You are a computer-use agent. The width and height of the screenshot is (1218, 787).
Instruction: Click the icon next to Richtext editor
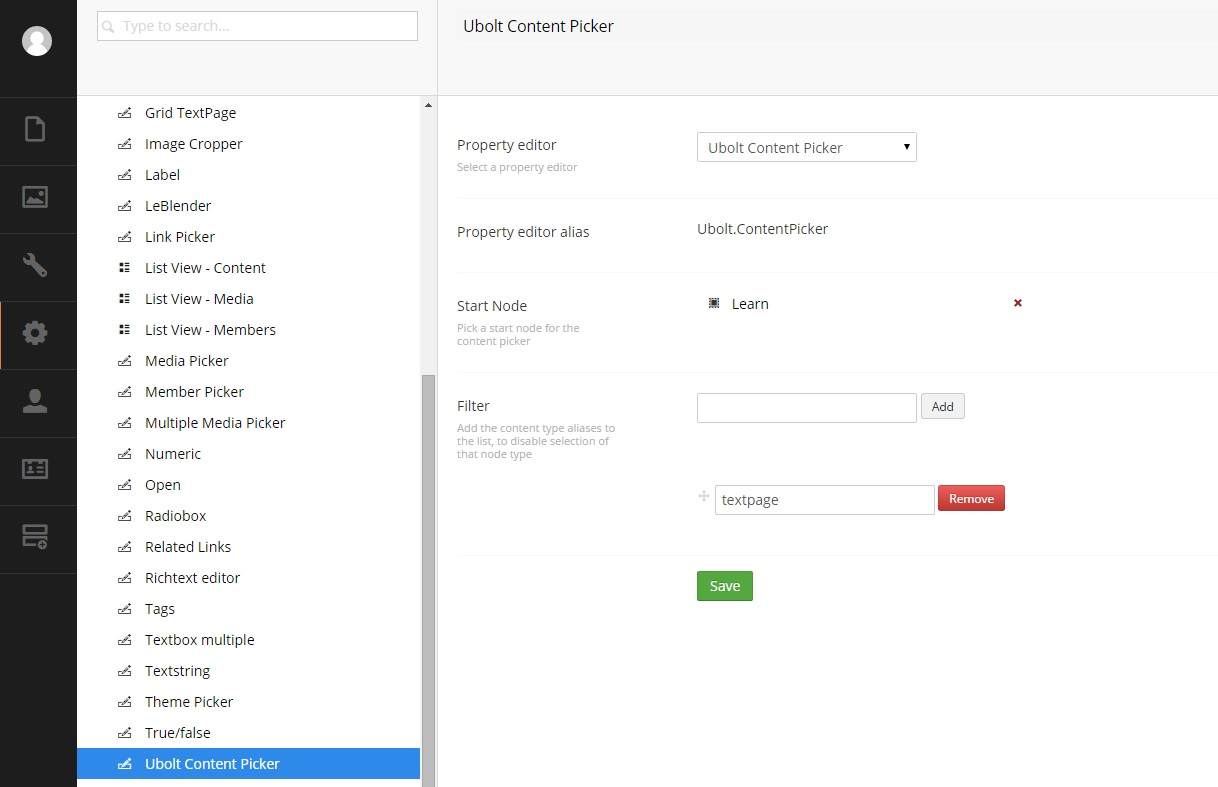tap(125, 578)
